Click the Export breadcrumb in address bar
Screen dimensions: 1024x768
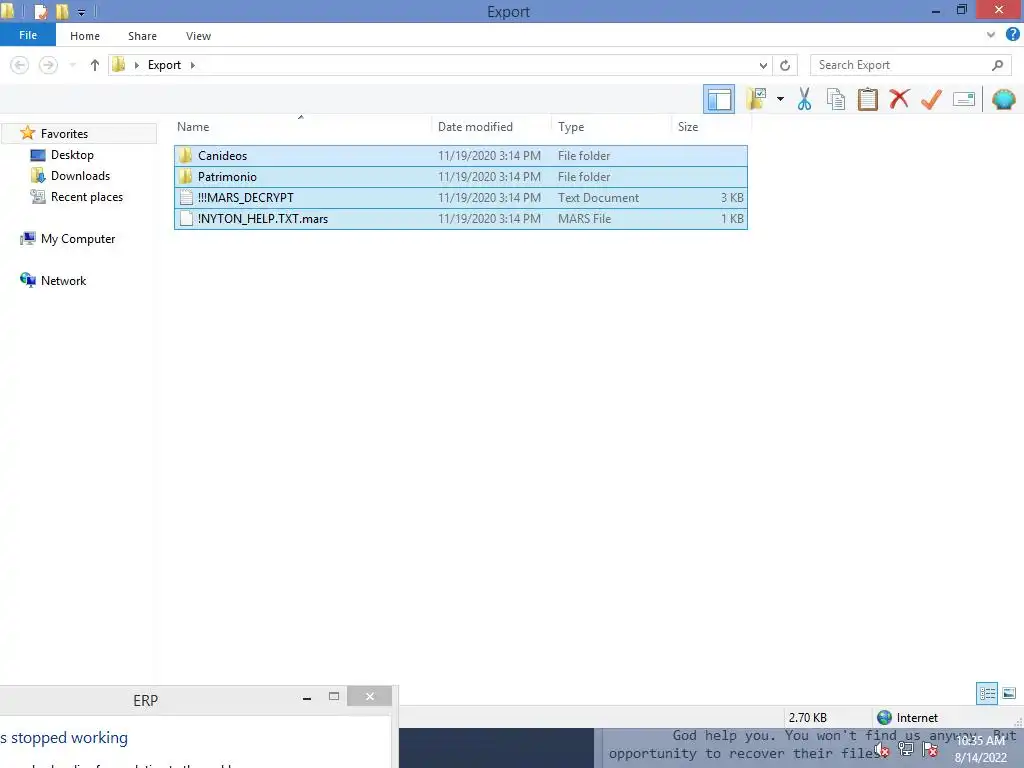[164, 65]
